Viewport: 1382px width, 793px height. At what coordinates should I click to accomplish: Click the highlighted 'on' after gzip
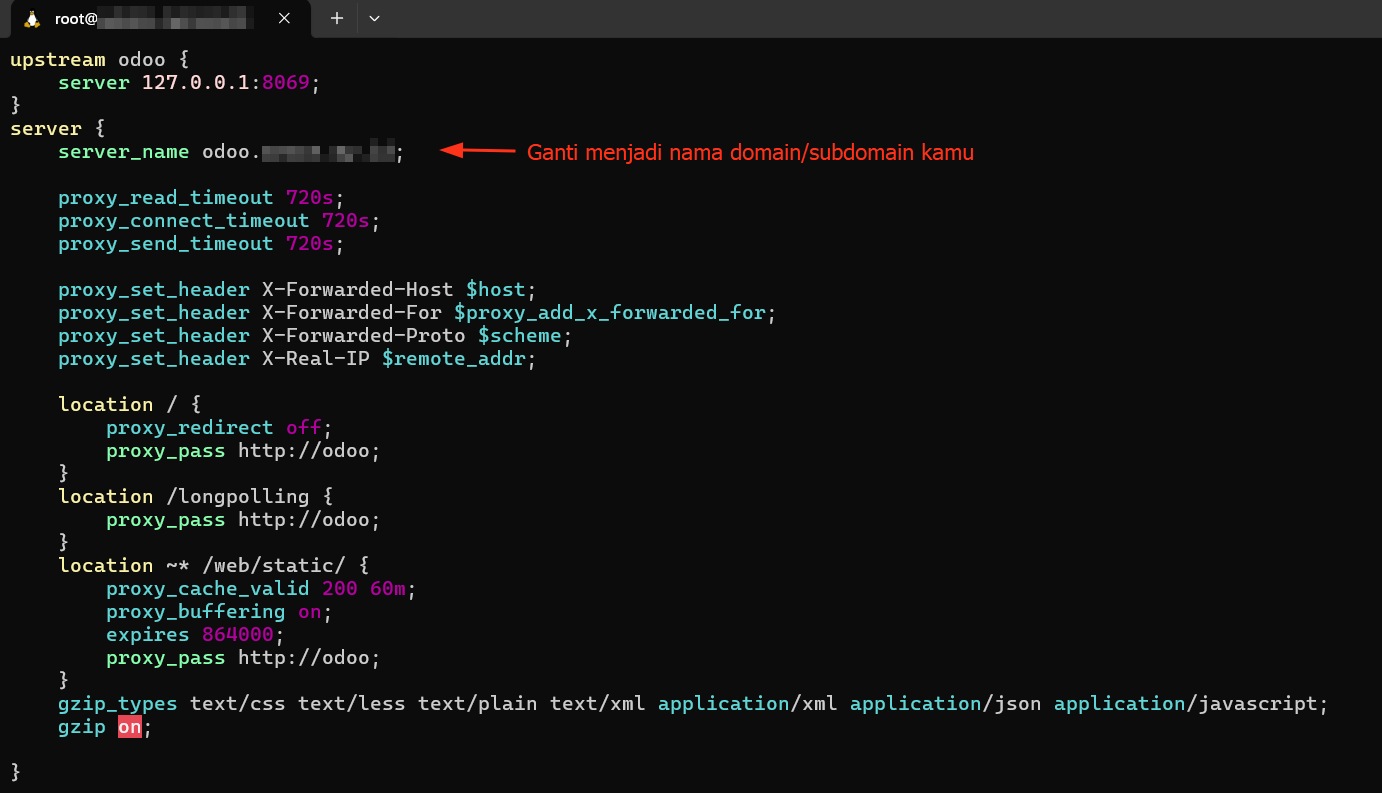[x=129, y=727]
